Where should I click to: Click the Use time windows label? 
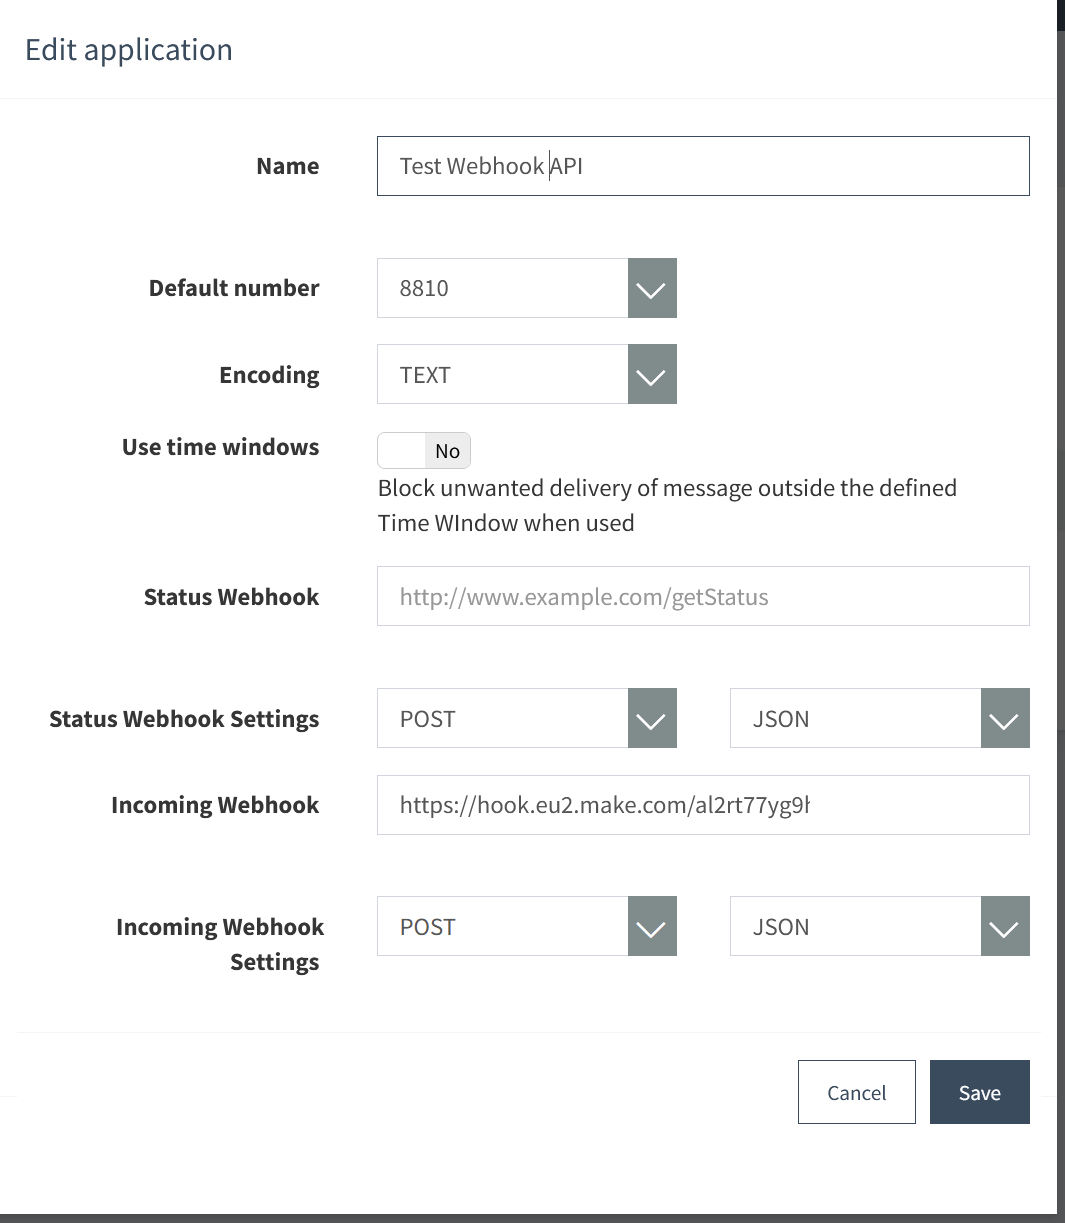pyautogui.click(x=220, y=447)
